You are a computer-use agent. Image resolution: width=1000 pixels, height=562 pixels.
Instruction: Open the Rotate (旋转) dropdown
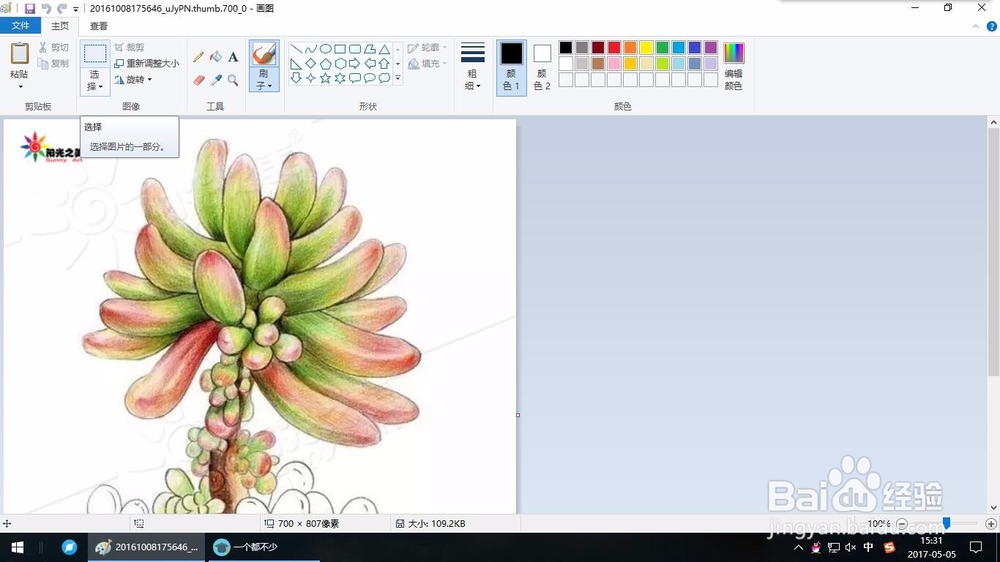(133, 80)
